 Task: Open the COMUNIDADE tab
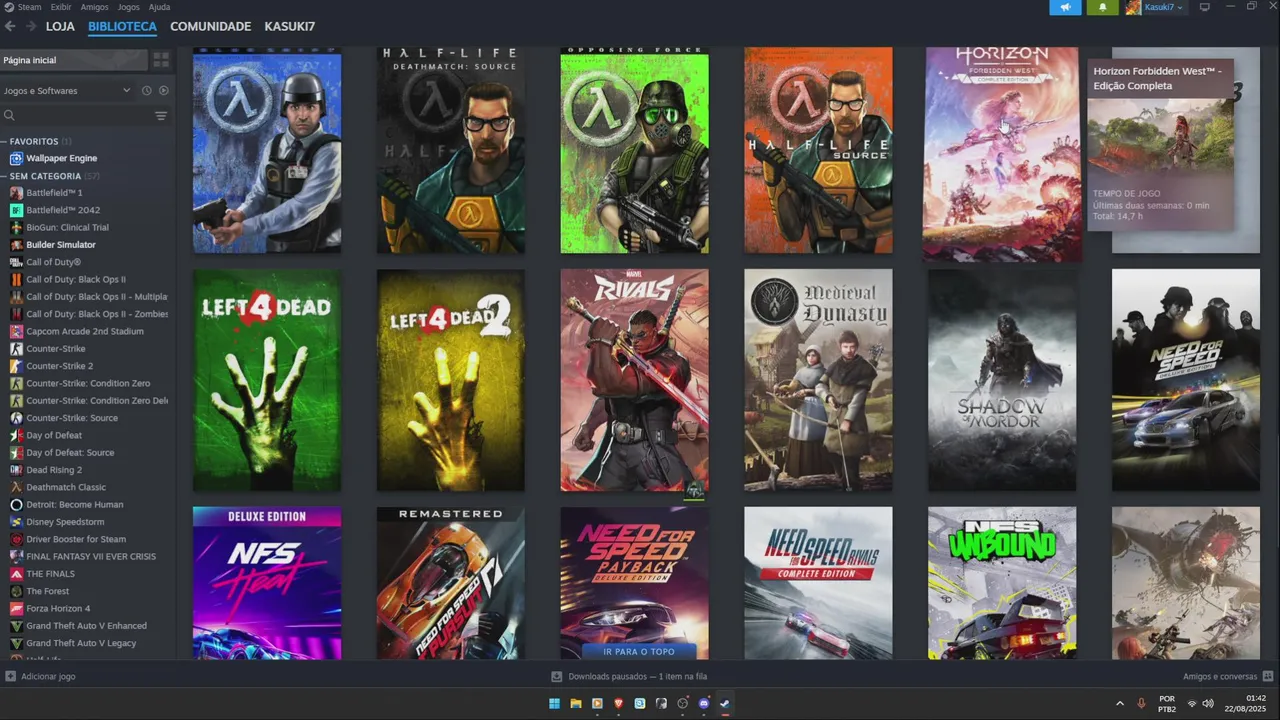210,26
